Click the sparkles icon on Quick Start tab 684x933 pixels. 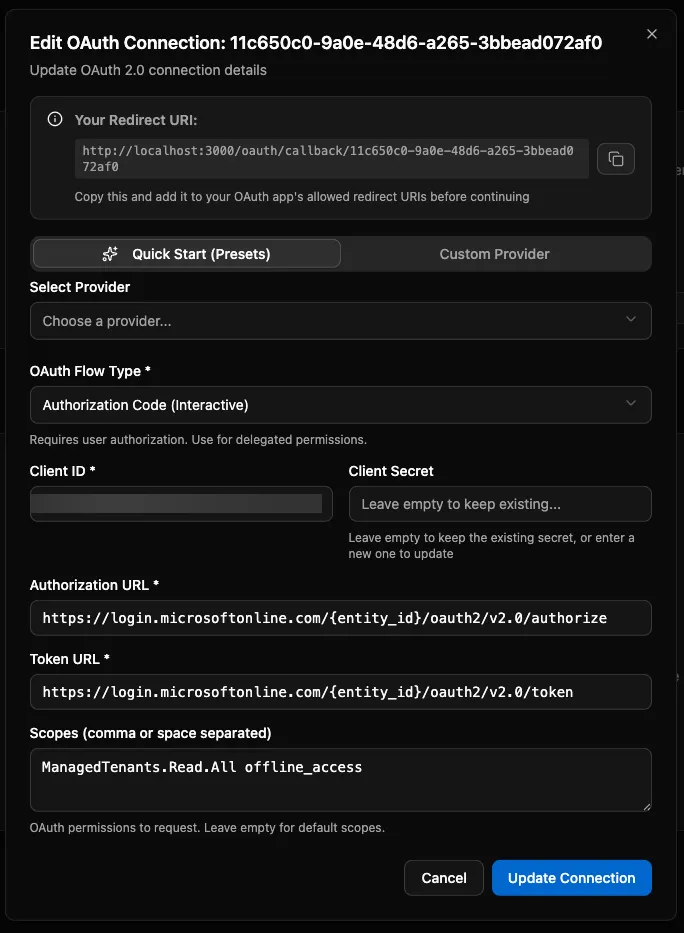(x=110, y=253)
